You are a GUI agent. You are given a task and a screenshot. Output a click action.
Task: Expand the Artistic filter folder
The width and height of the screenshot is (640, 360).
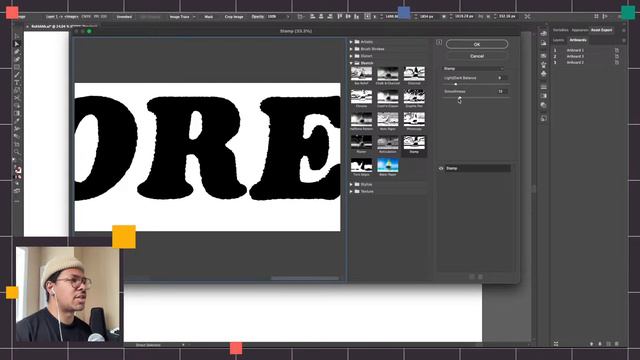click(x=351, y=42)
